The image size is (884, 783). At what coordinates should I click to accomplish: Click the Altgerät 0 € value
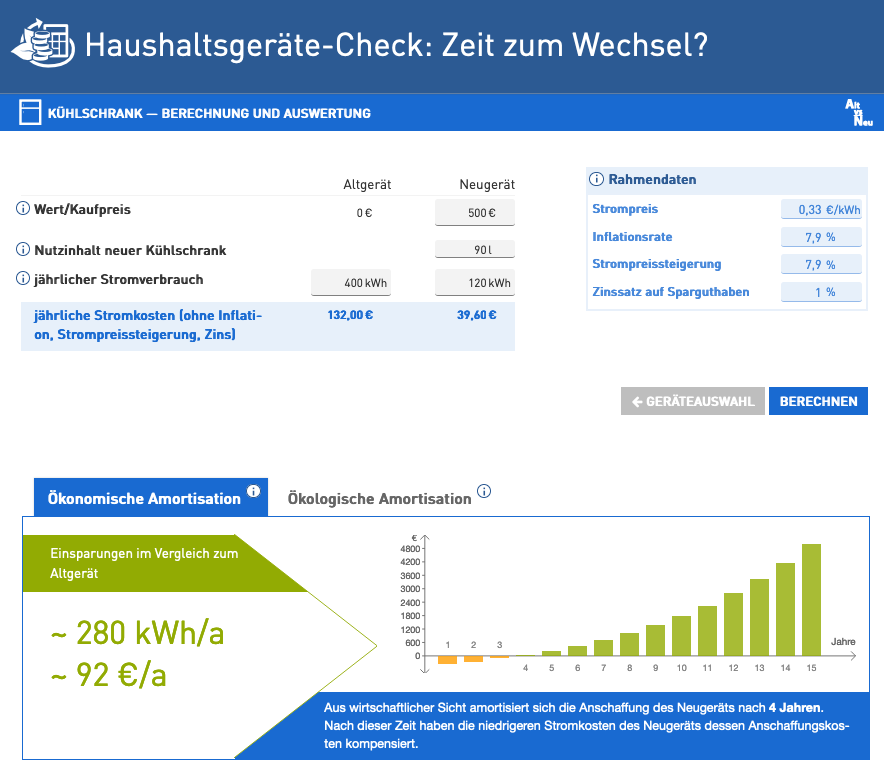(x=364, y=213)
